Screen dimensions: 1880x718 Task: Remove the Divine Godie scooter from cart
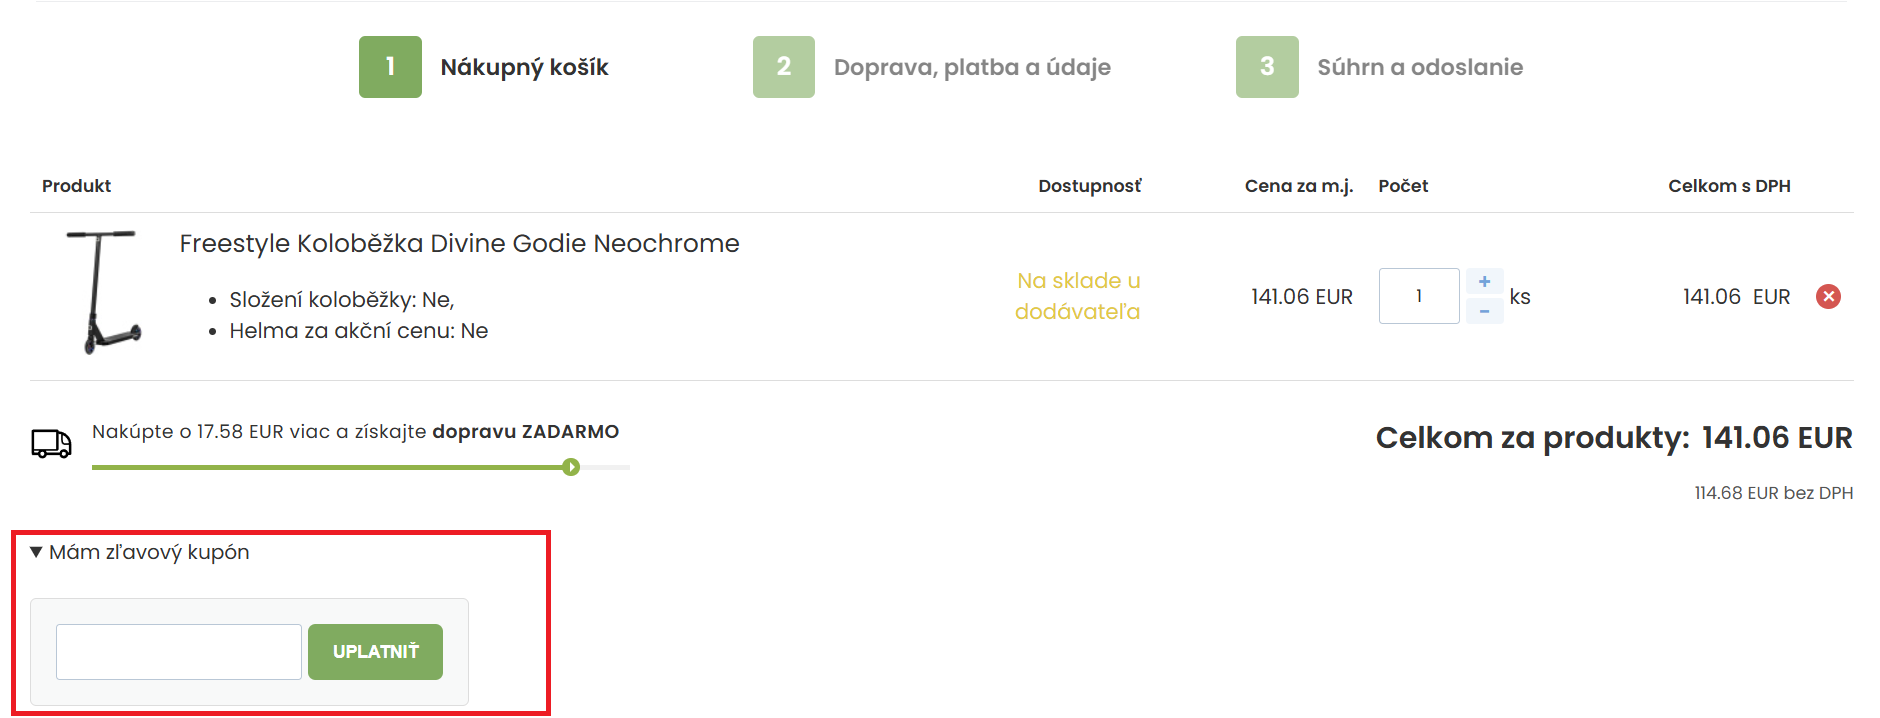click(1828, 296)
